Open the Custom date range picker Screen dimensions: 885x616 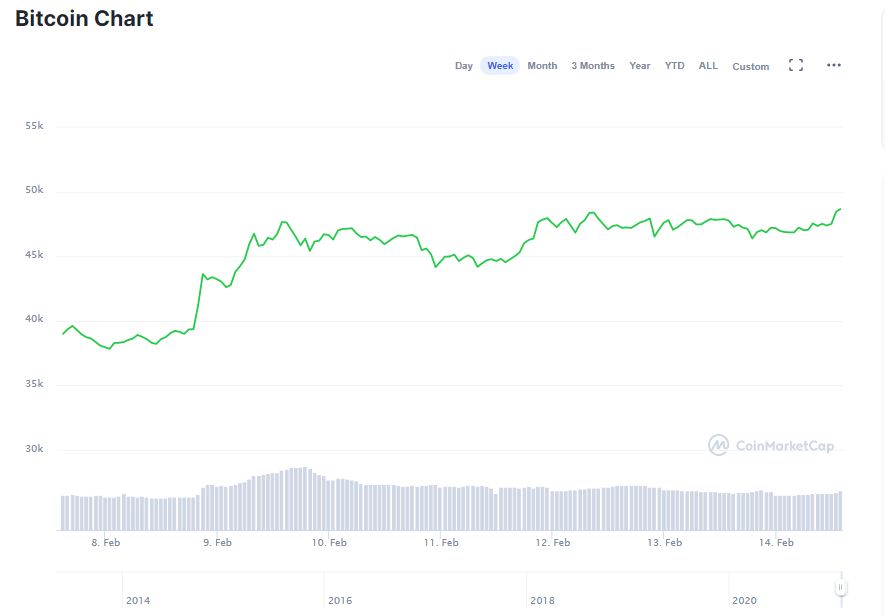click(751, 67)
